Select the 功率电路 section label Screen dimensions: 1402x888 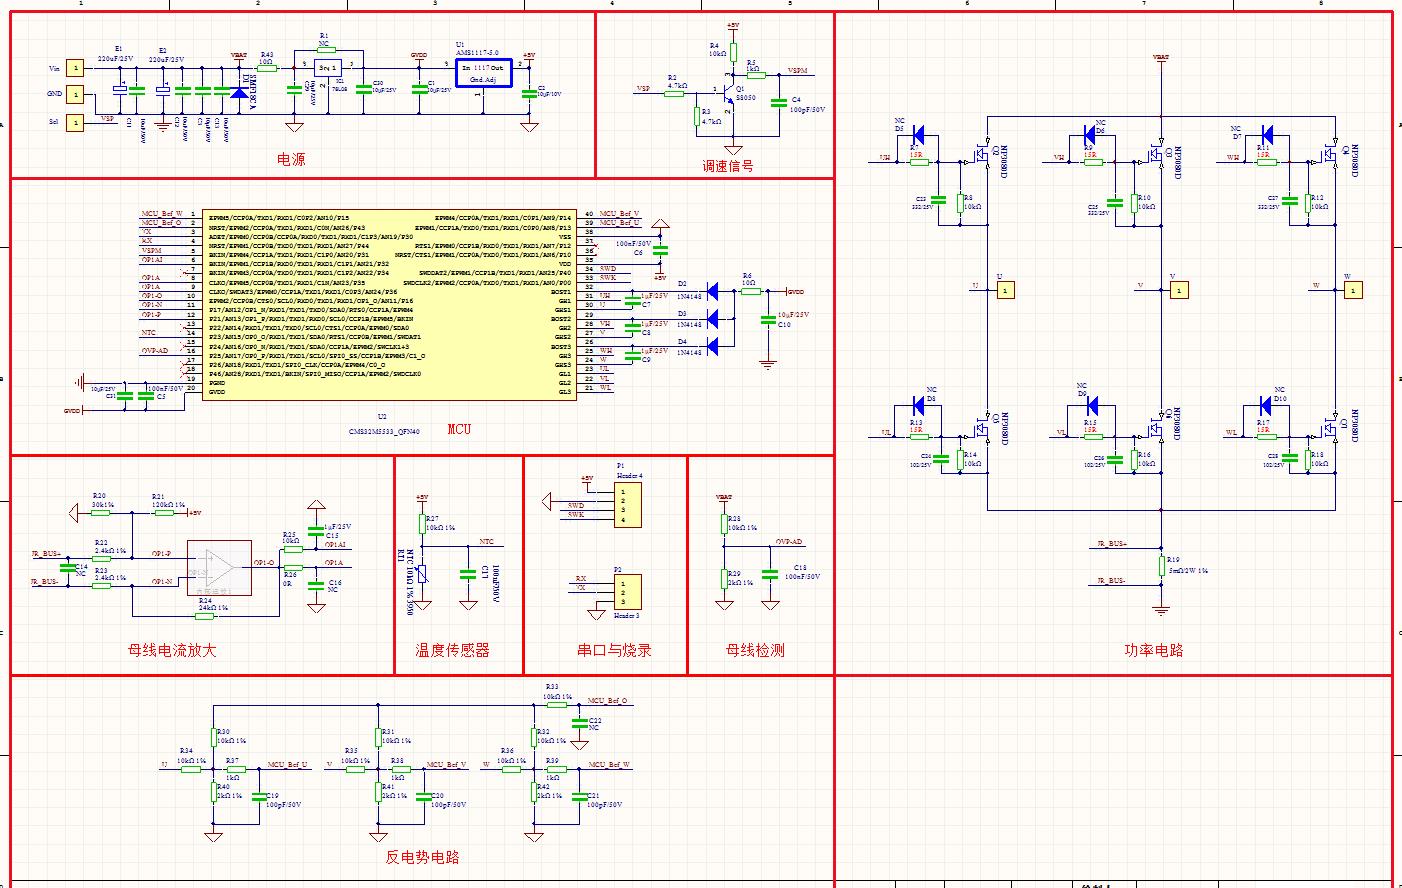1153,650
